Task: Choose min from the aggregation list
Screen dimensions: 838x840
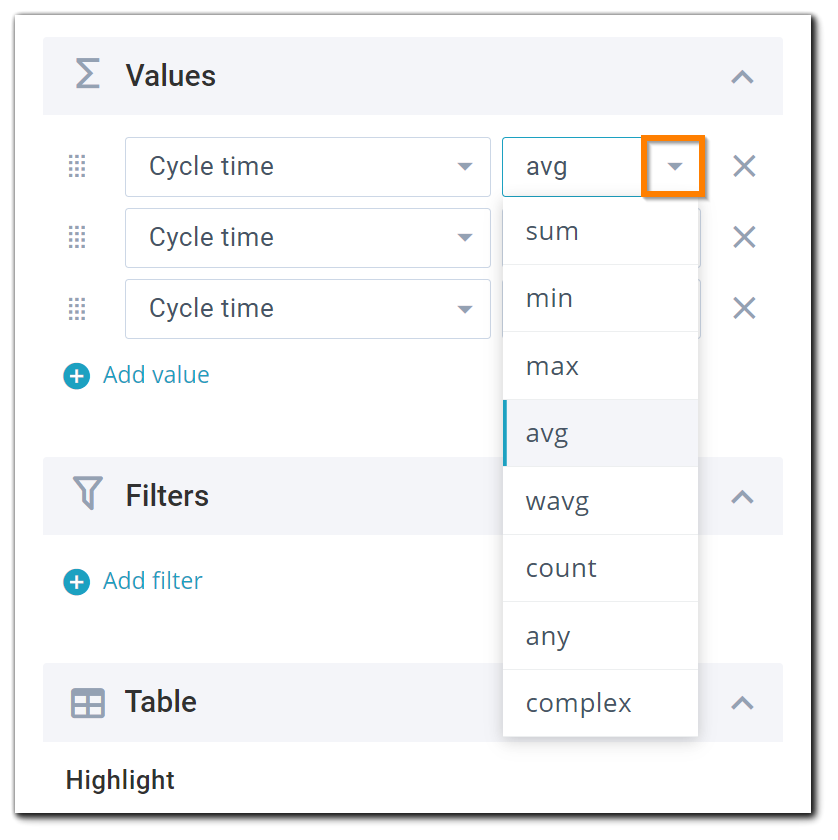Action: pyautogui.click(x=600, y=298)
